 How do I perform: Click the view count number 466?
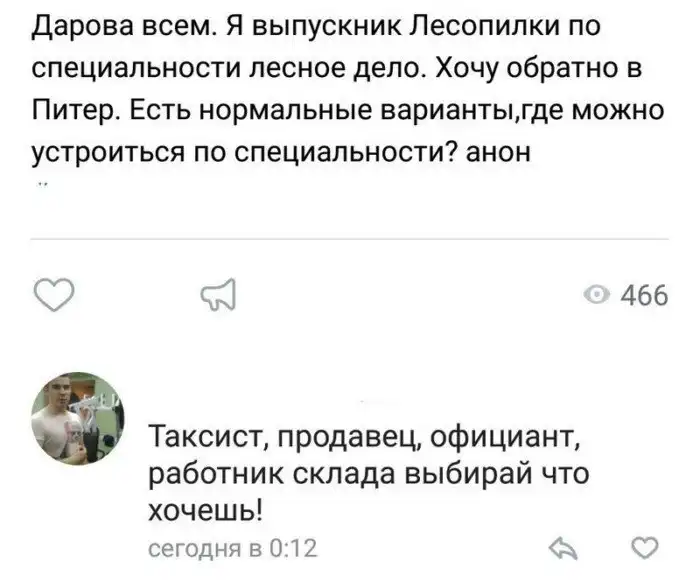tap(644, 296)
